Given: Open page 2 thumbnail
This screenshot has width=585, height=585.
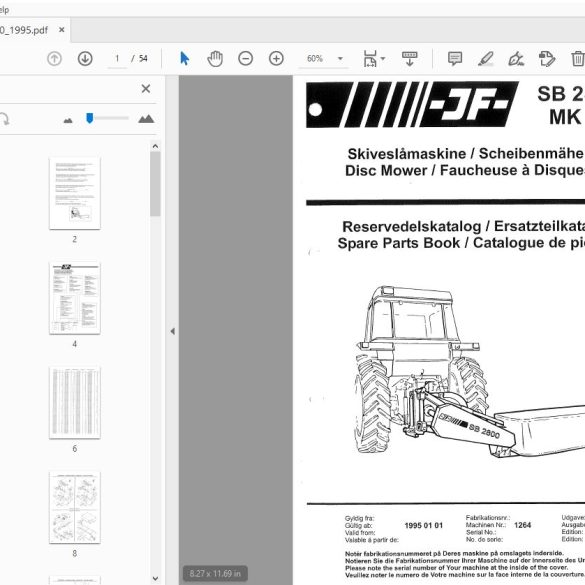Looking at the screenshot, I should pyautogui.click(x=75, y=193).
